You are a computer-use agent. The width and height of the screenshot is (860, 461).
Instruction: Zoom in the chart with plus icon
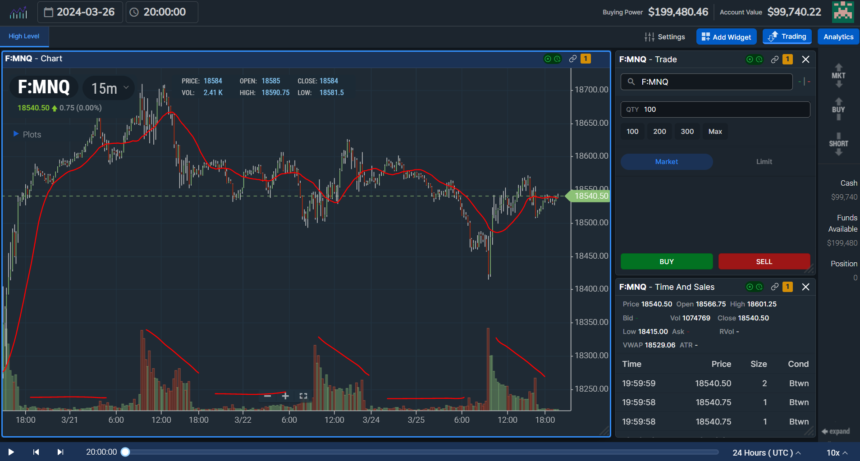285,396
